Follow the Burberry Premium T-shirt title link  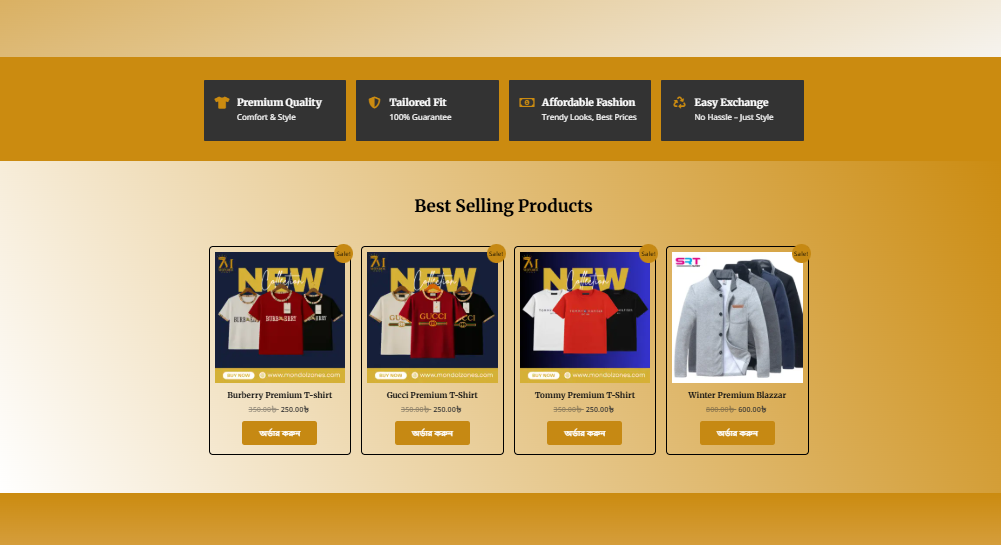coord(280,395)
